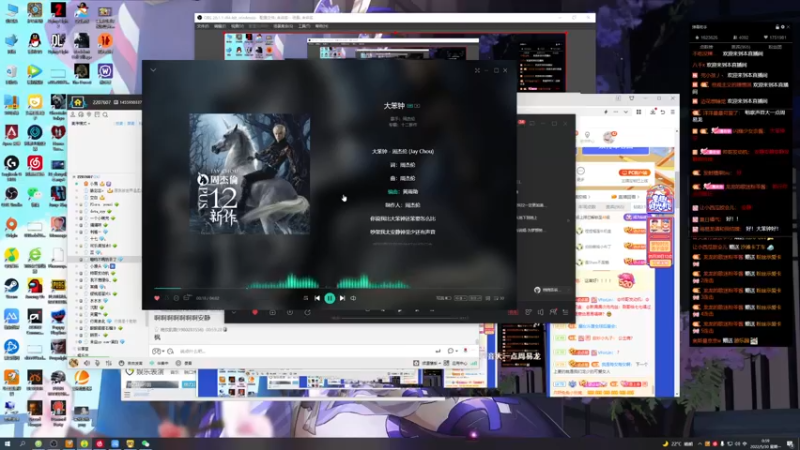Launch OBS Studio from the desktop
Viewport: 800px width, 450px height.
pyautogui.click(x=11, y=196)
